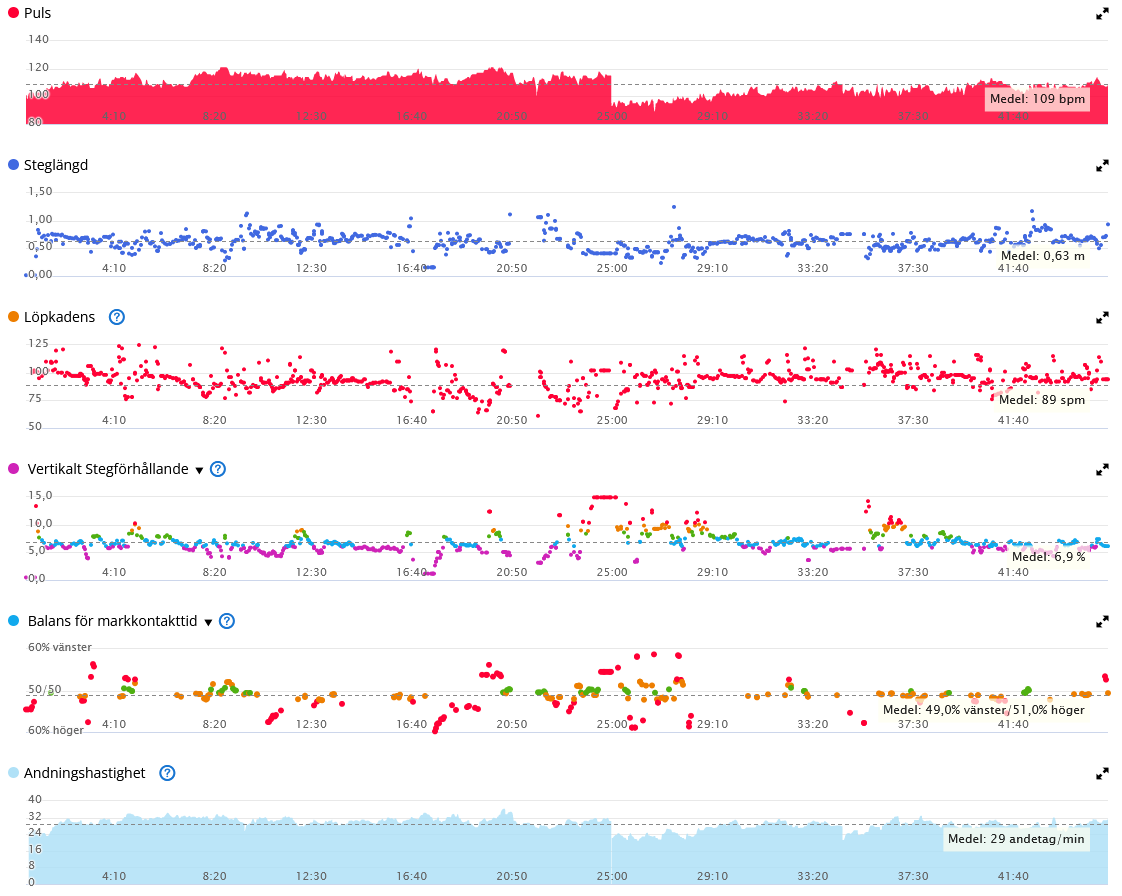
Task: Click the '60% höger' axis label
Action: (56, 730)
